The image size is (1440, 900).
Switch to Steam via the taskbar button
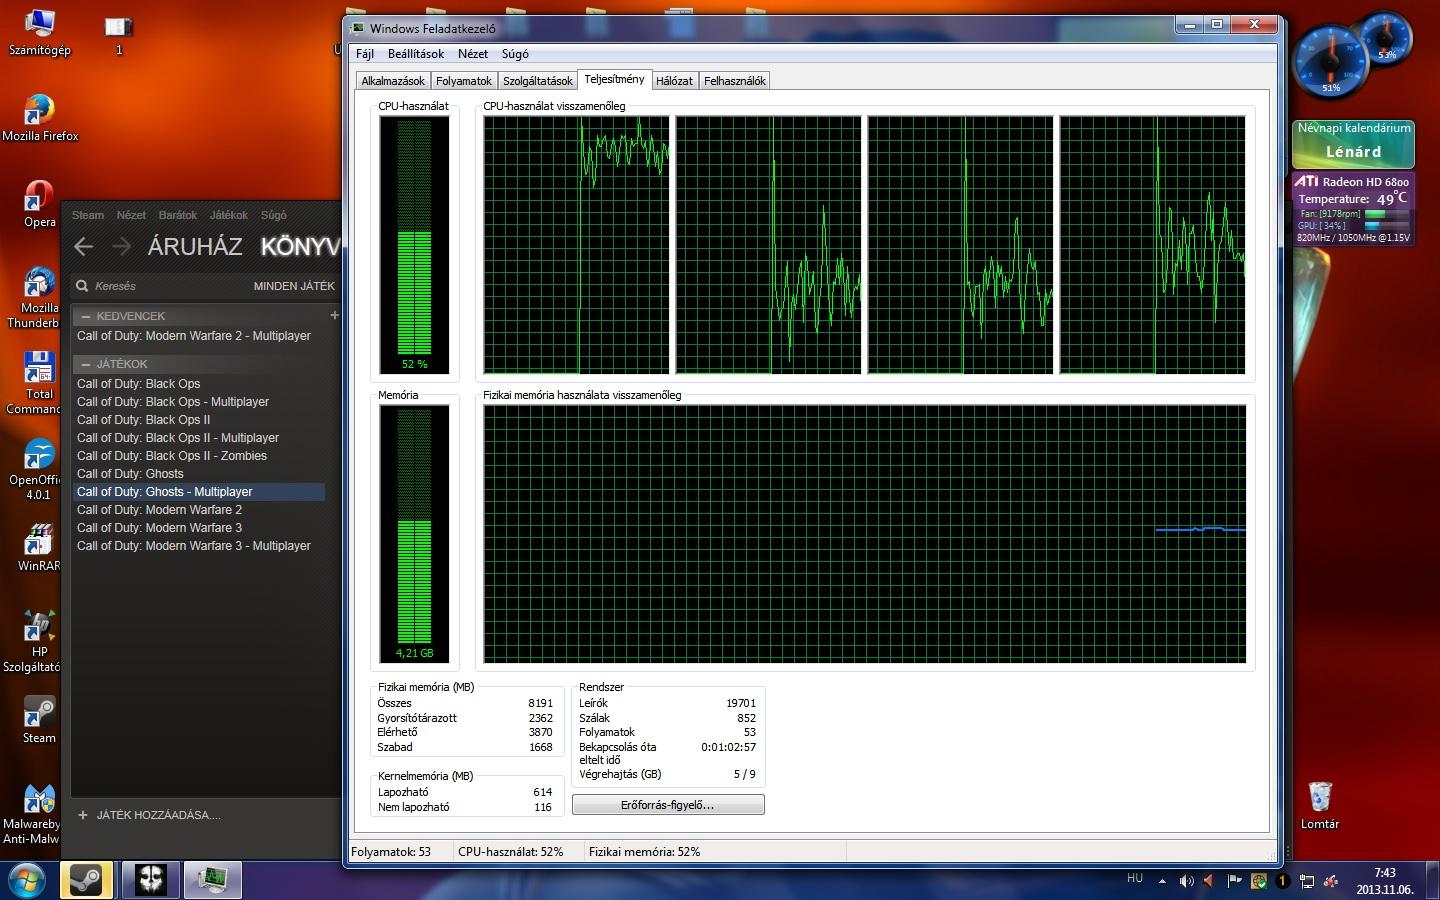(x=87, y=880)
